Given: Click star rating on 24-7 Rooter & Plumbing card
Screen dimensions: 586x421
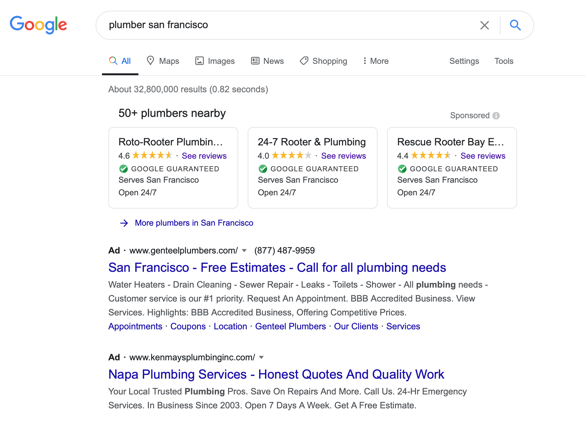Looking at the screenshot, I should click(x=292, y=155).
